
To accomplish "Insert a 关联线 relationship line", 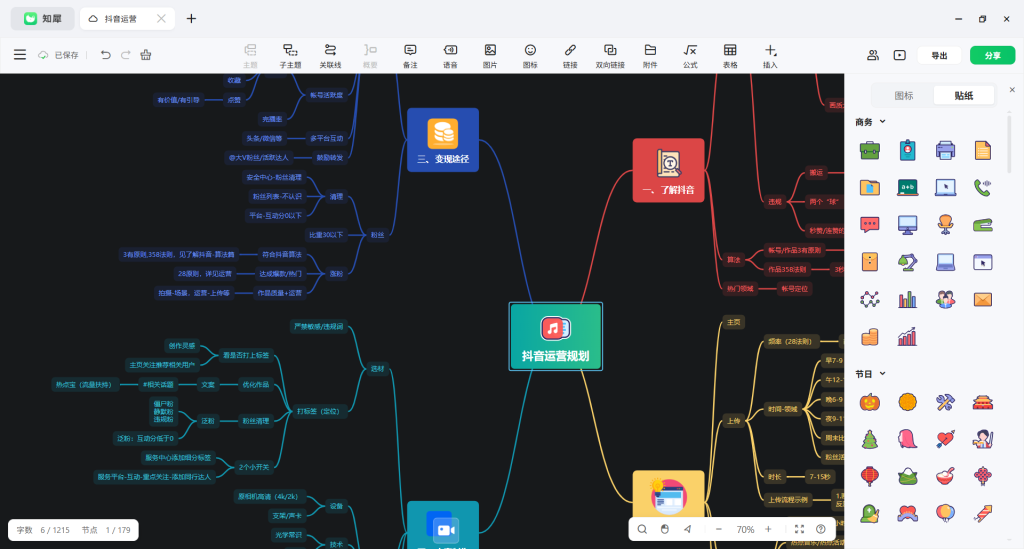I will (x=330, y=56).
